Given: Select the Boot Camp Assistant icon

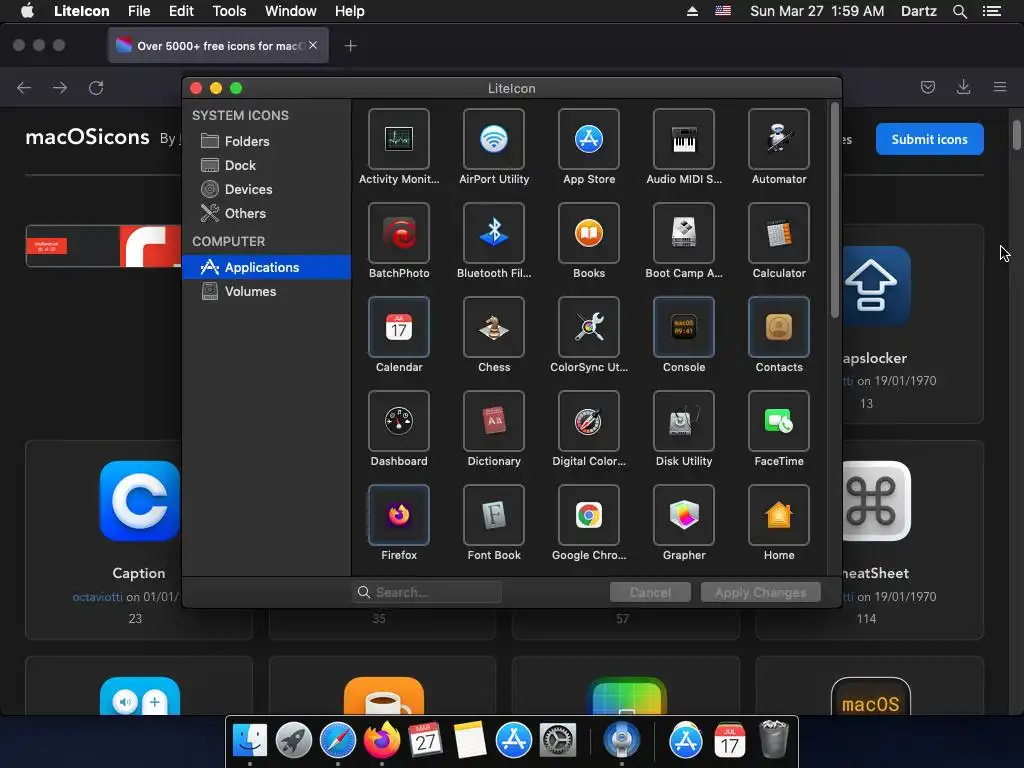Looking at the screenshot, I should click(x=684, y=233).
